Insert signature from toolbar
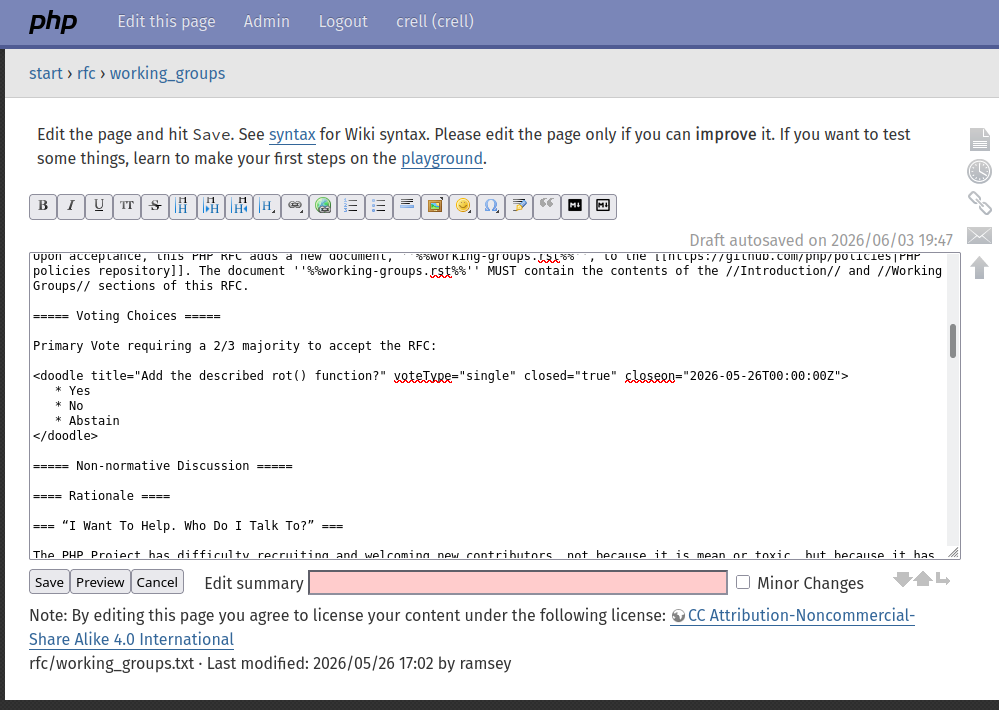 click(x=519, y=206)
